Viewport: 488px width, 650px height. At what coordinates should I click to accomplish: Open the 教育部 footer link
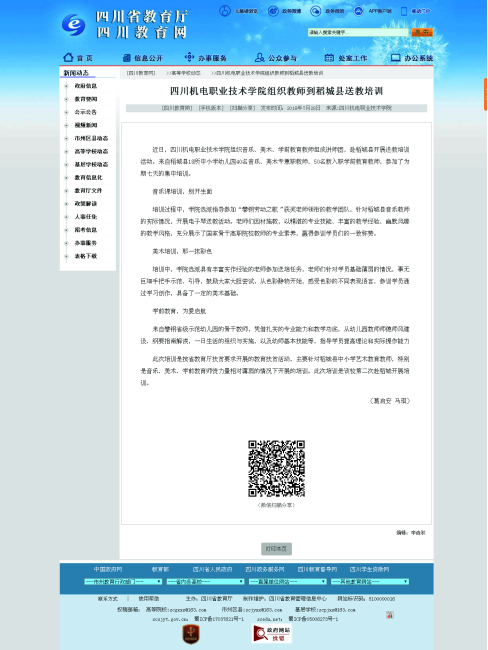pos(160,570)
